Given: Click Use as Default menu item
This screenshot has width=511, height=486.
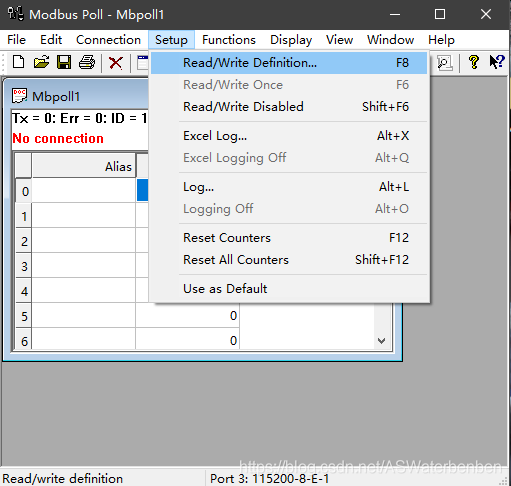Looking at the screenshot, I should [x=289, y=289].
